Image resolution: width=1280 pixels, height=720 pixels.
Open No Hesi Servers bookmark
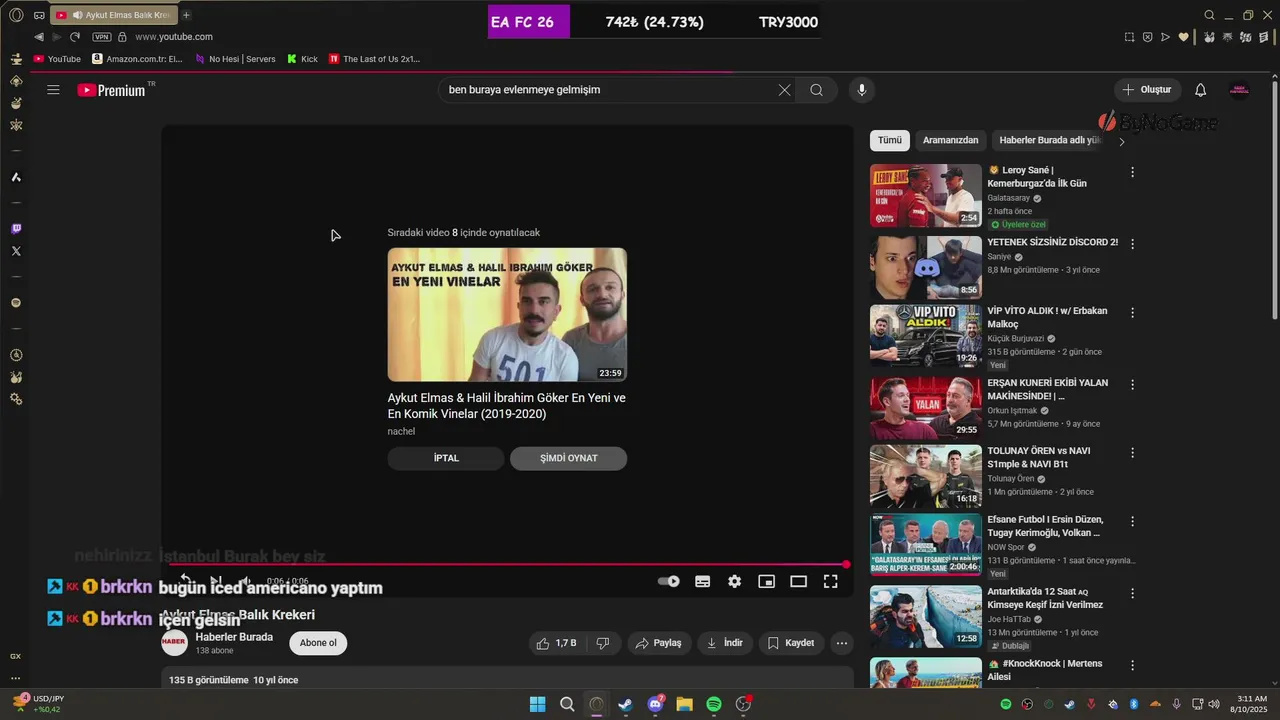[x=235, y=59]
